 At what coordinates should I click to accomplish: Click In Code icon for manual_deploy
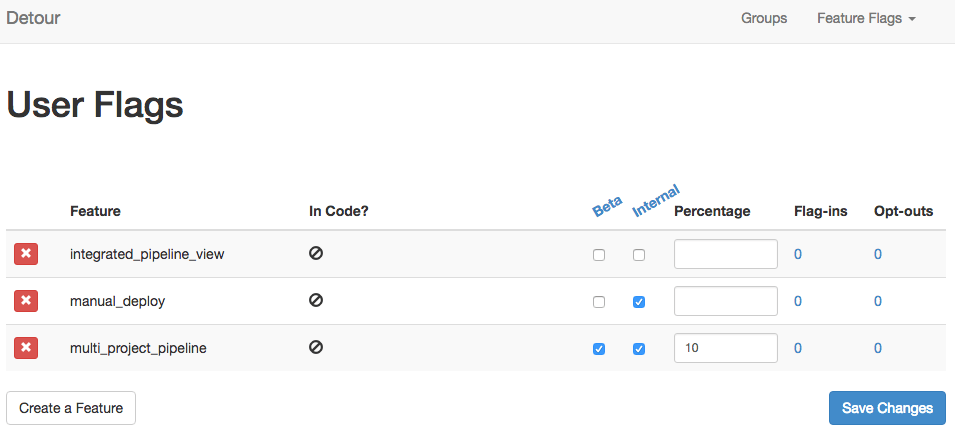pos(316,300)
